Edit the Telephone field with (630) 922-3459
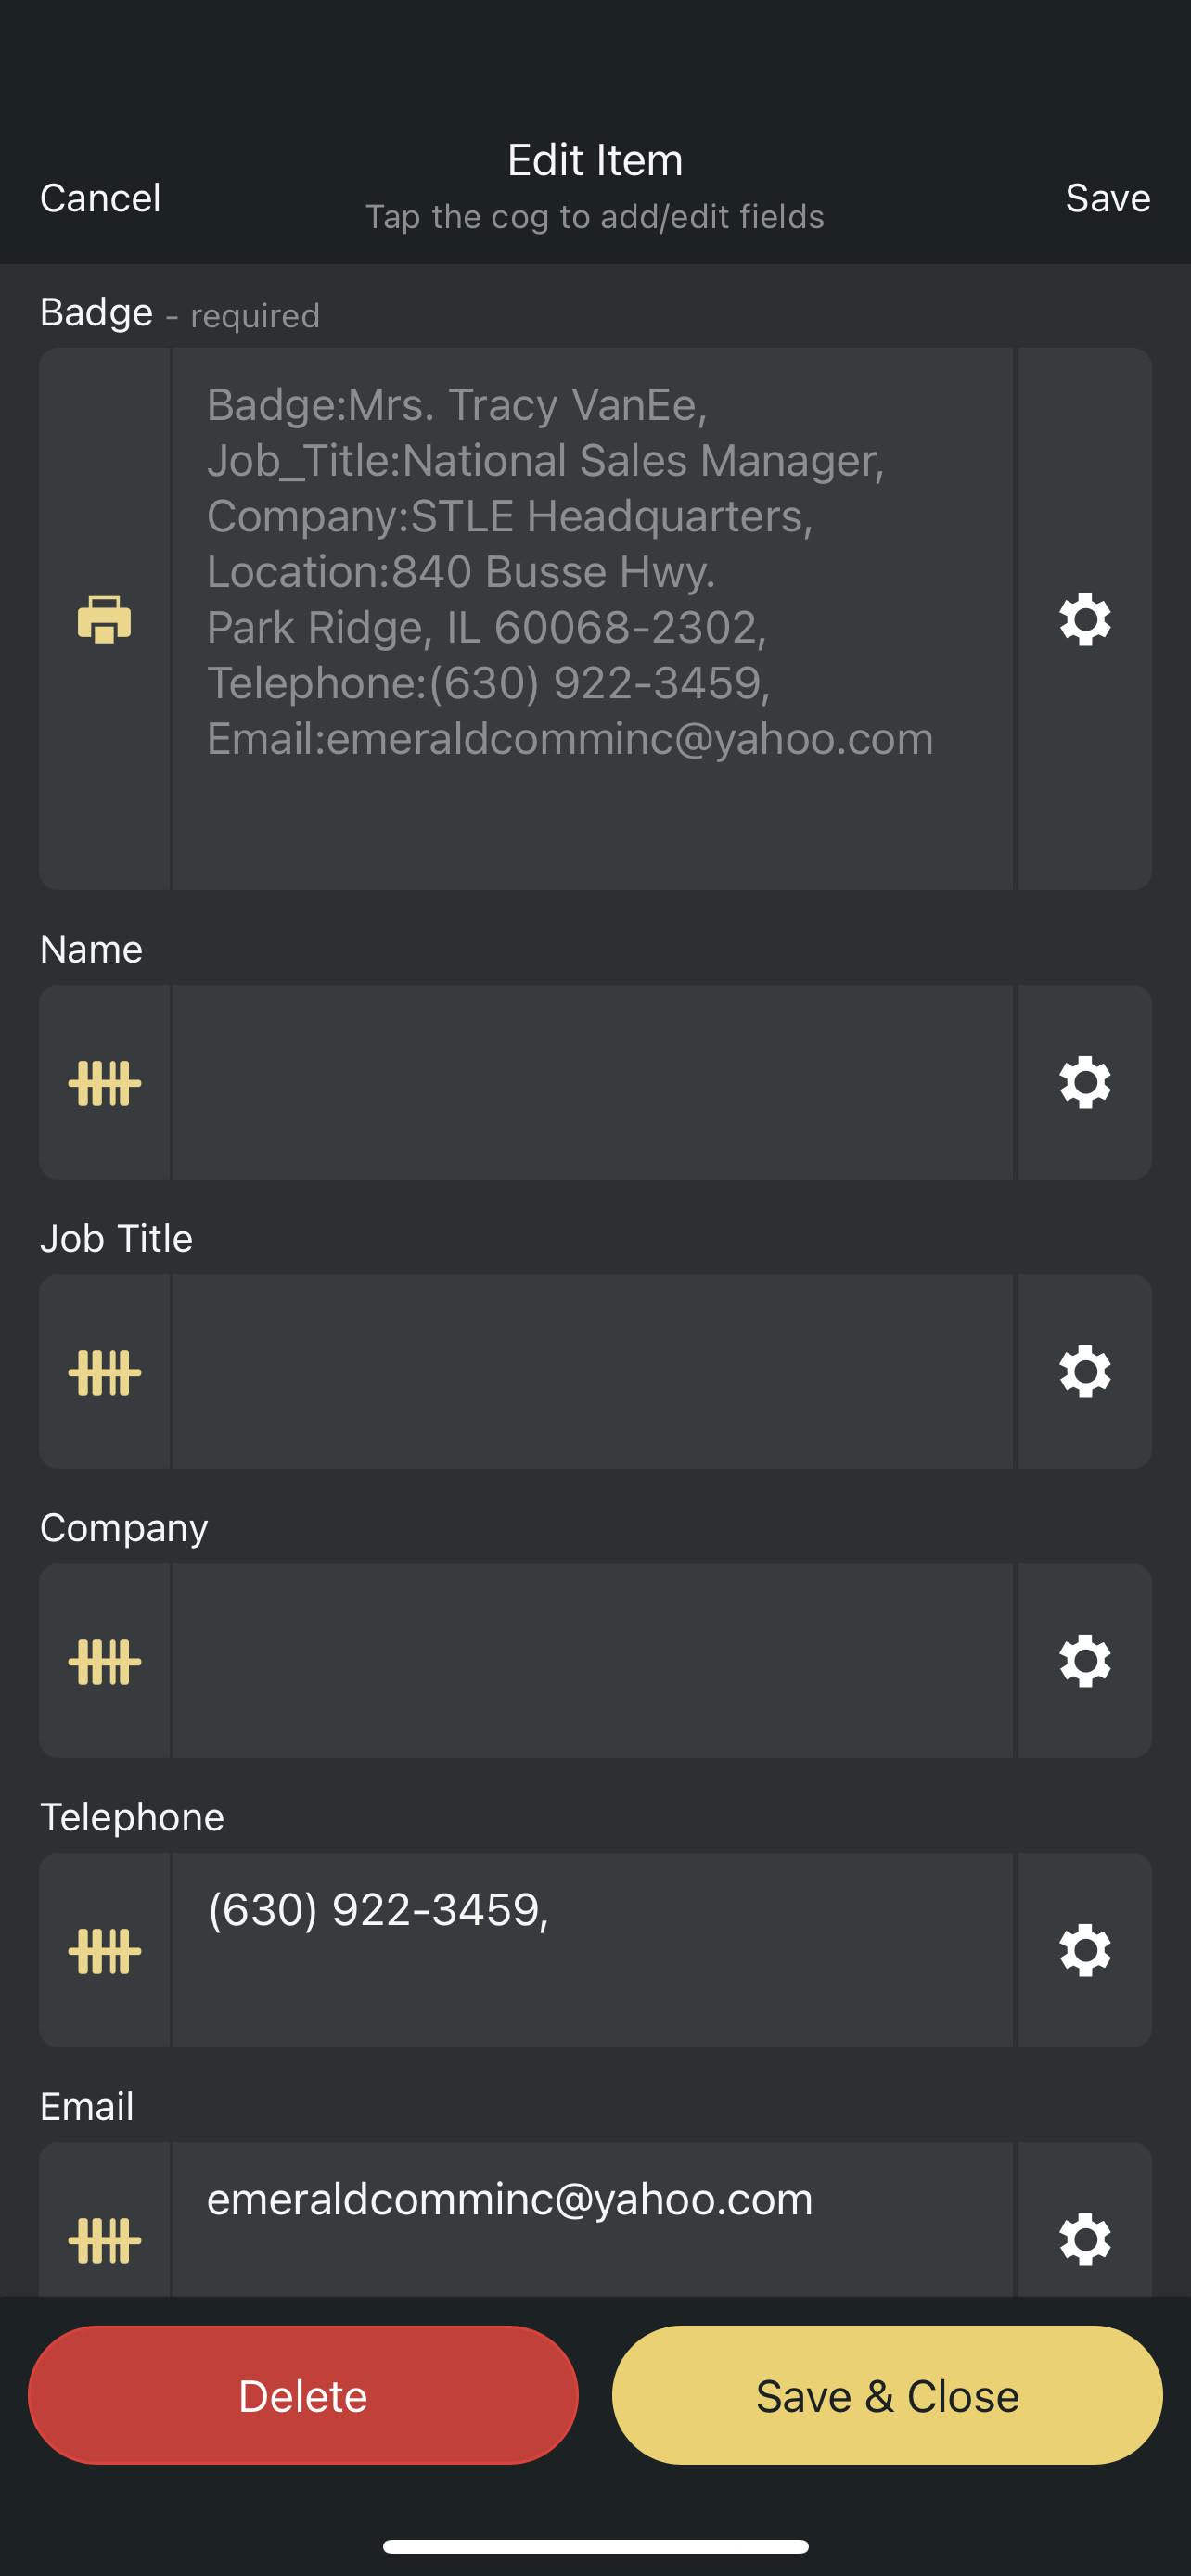This screenshot has height=2576, width=1191. point(592,1950)
